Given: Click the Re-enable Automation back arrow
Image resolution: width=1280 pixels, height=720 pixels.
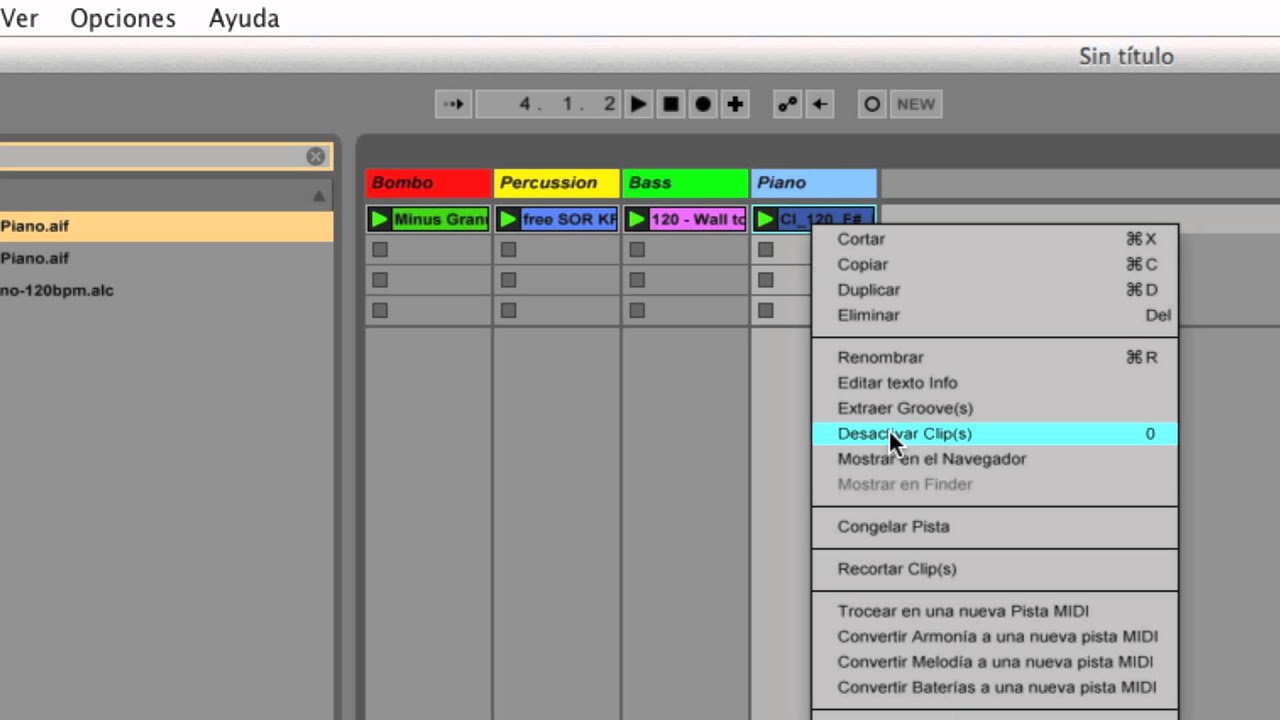Looking at the screenshot, I should pos(820,104).
